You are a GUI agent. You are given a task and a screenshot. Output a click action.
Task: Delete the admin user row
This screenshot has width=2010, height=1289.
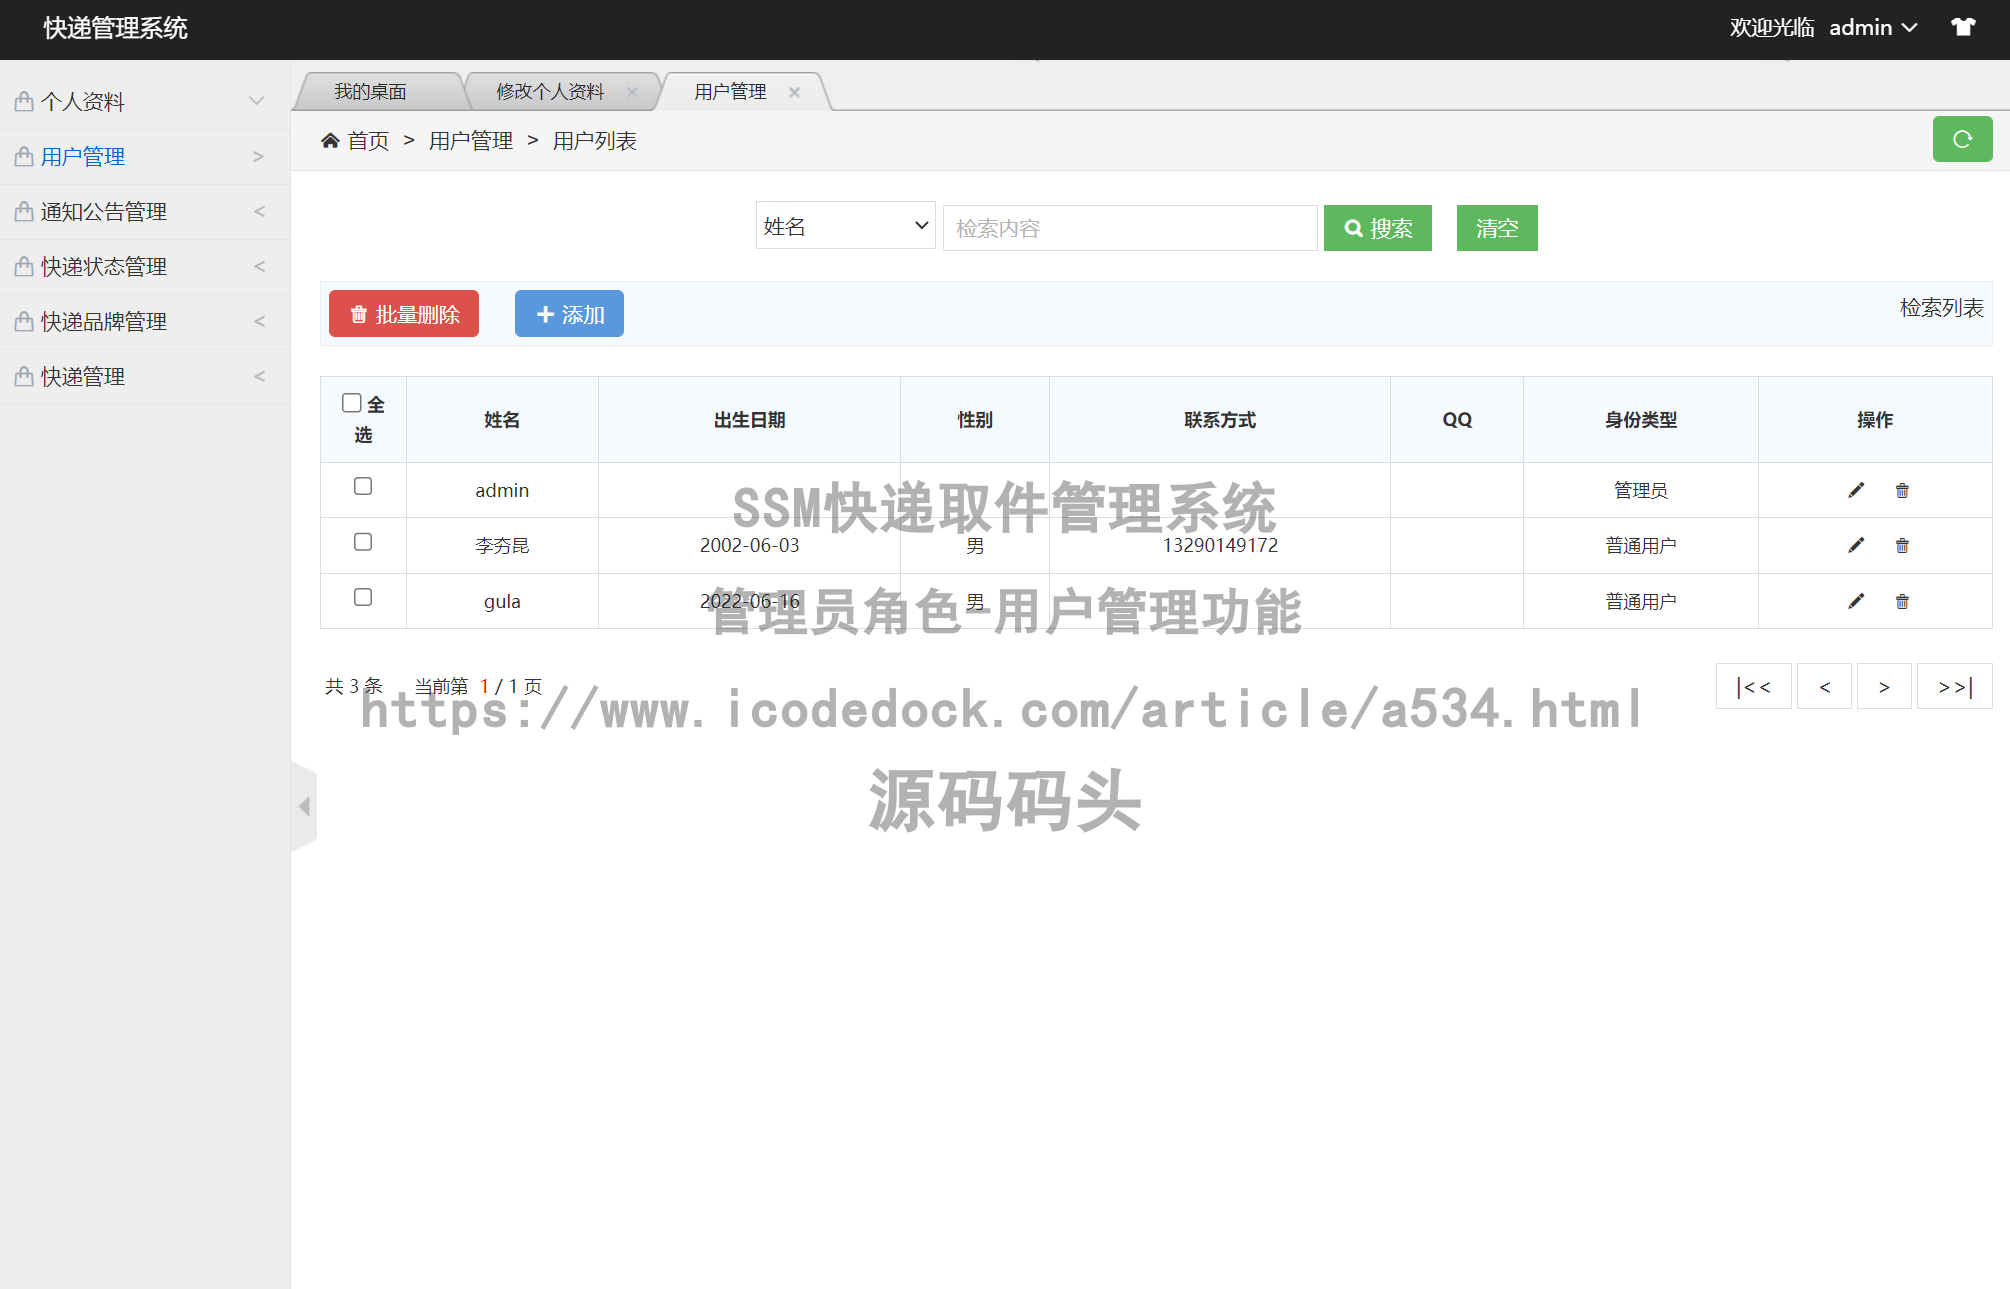point(1902,490)
